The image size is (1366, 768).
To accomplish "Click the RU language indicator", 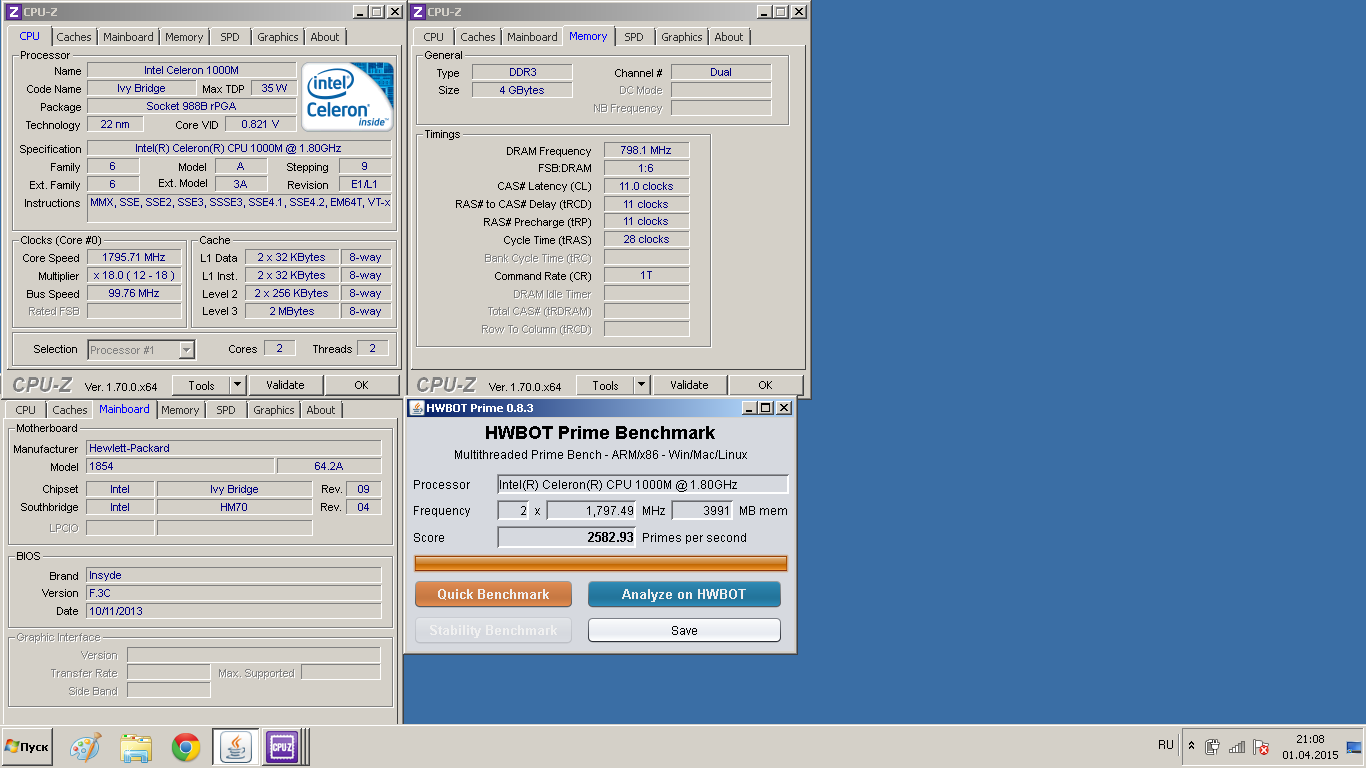I will click(x=1165, y=745).
